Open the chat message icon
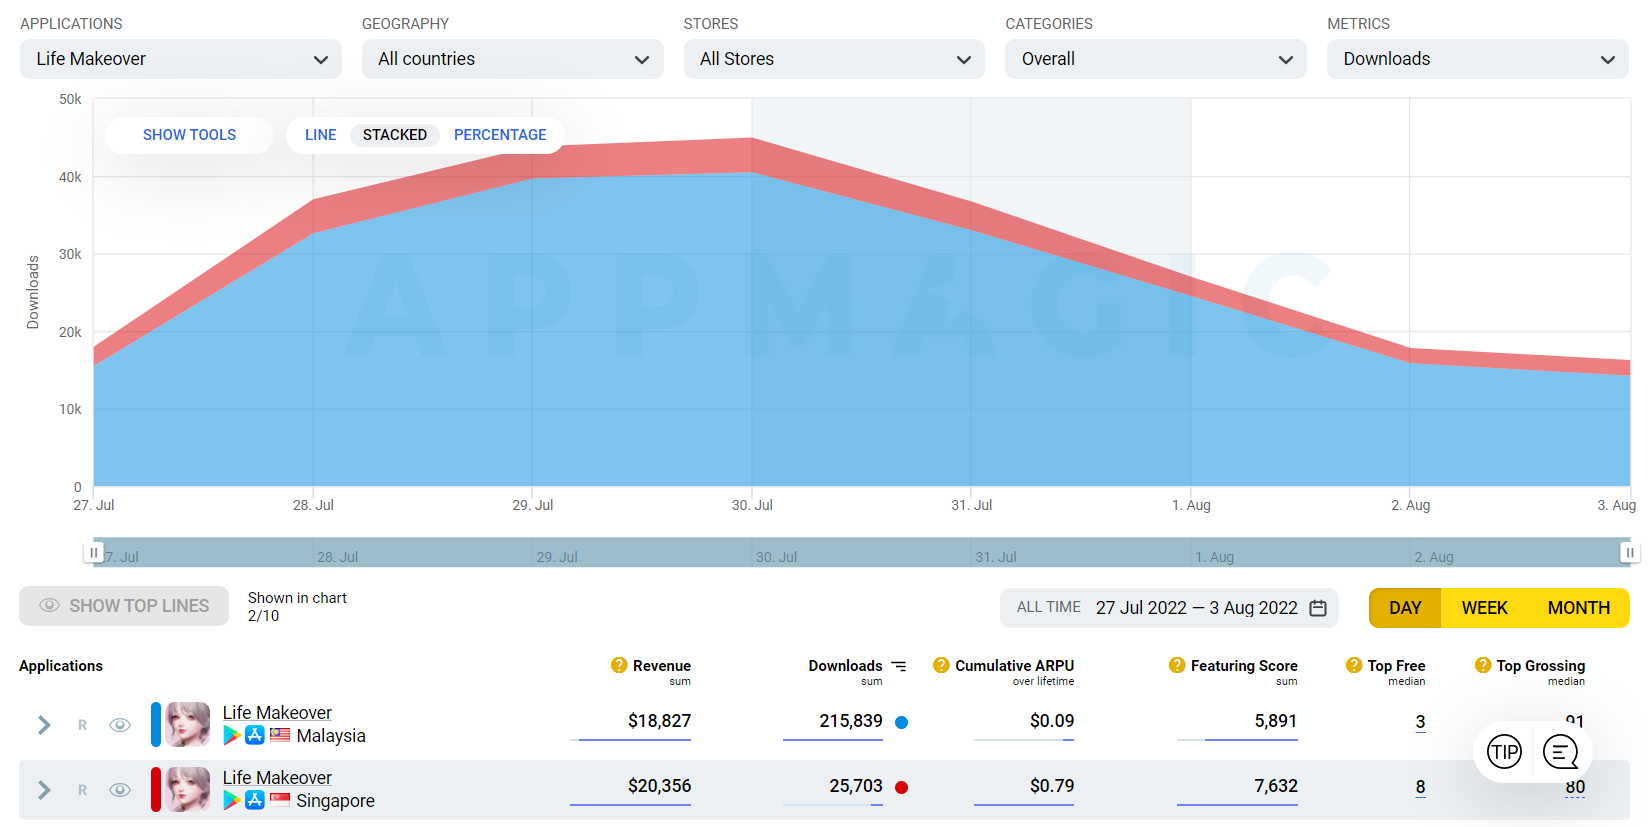 [x=1560, y=751]
